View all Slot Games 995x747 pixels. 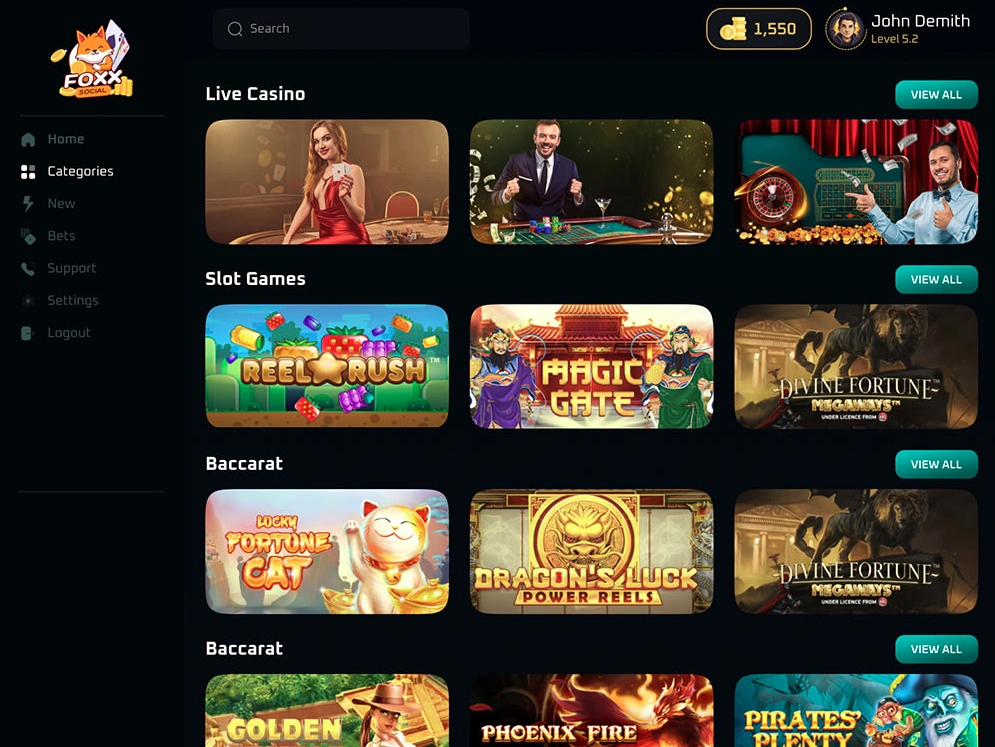(936, 279)
